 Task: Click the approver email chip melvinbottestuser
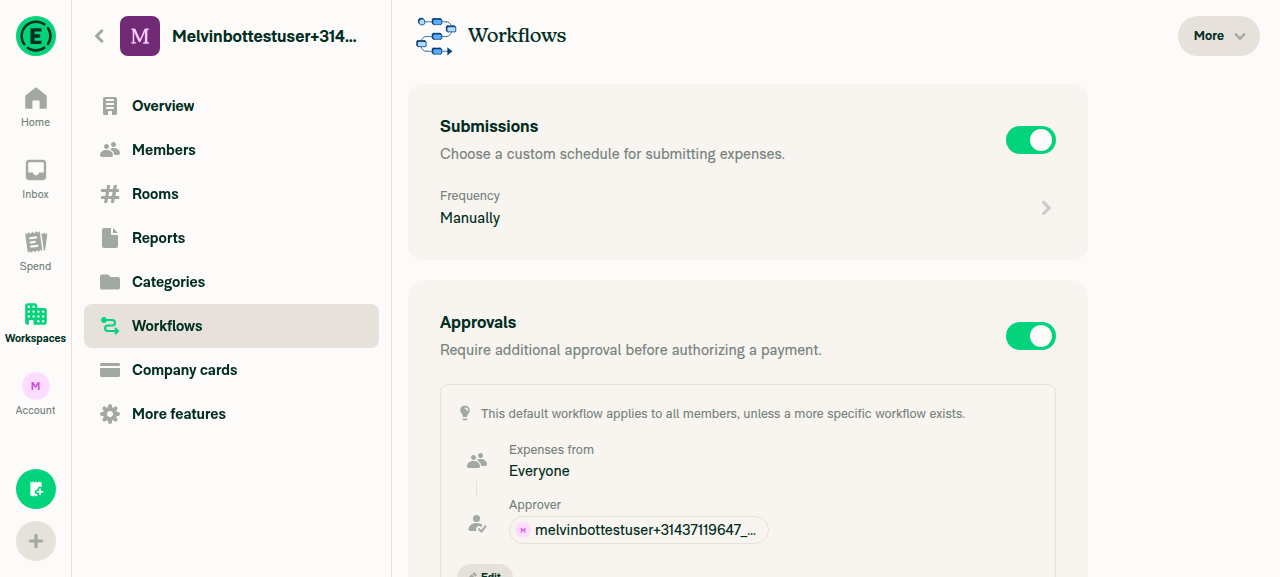tap(639, 530)
